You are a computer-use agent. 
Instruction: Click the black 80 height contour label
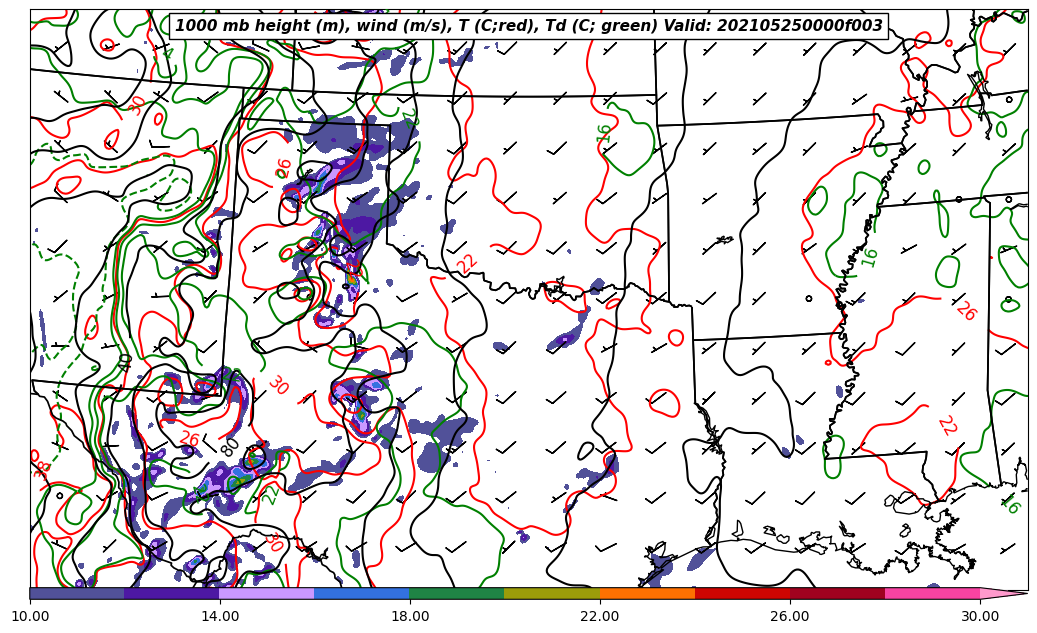pyautogui.click(x=229, y=447)
